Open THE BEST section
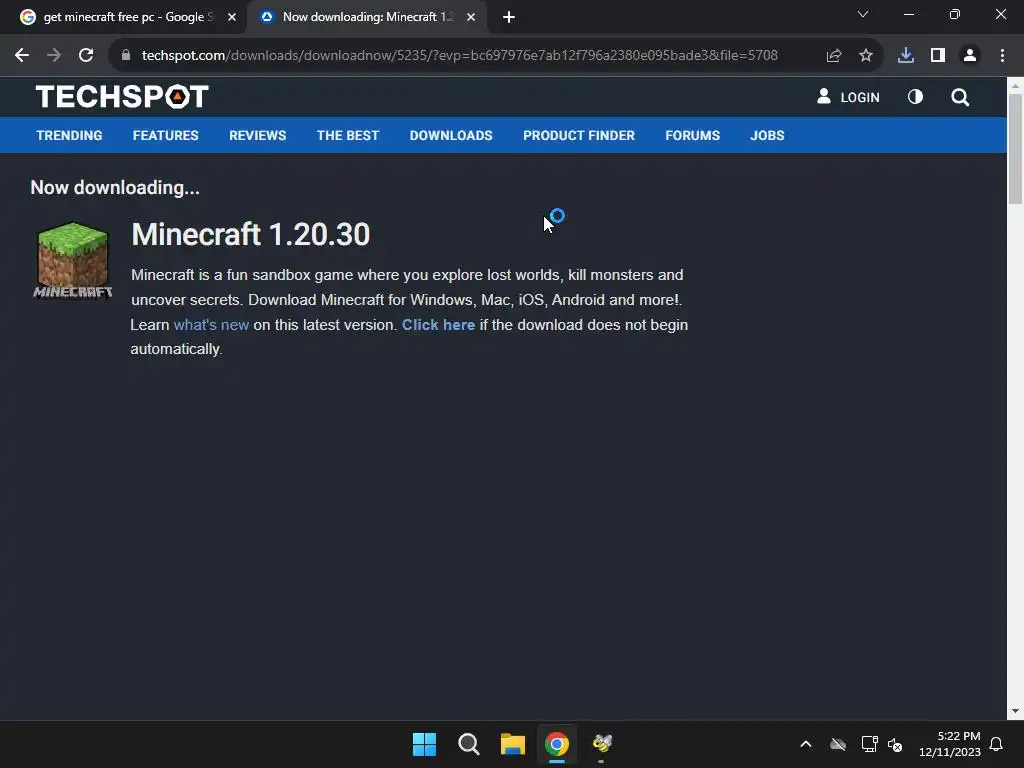The image size is (1024, 768). (348, 135)
